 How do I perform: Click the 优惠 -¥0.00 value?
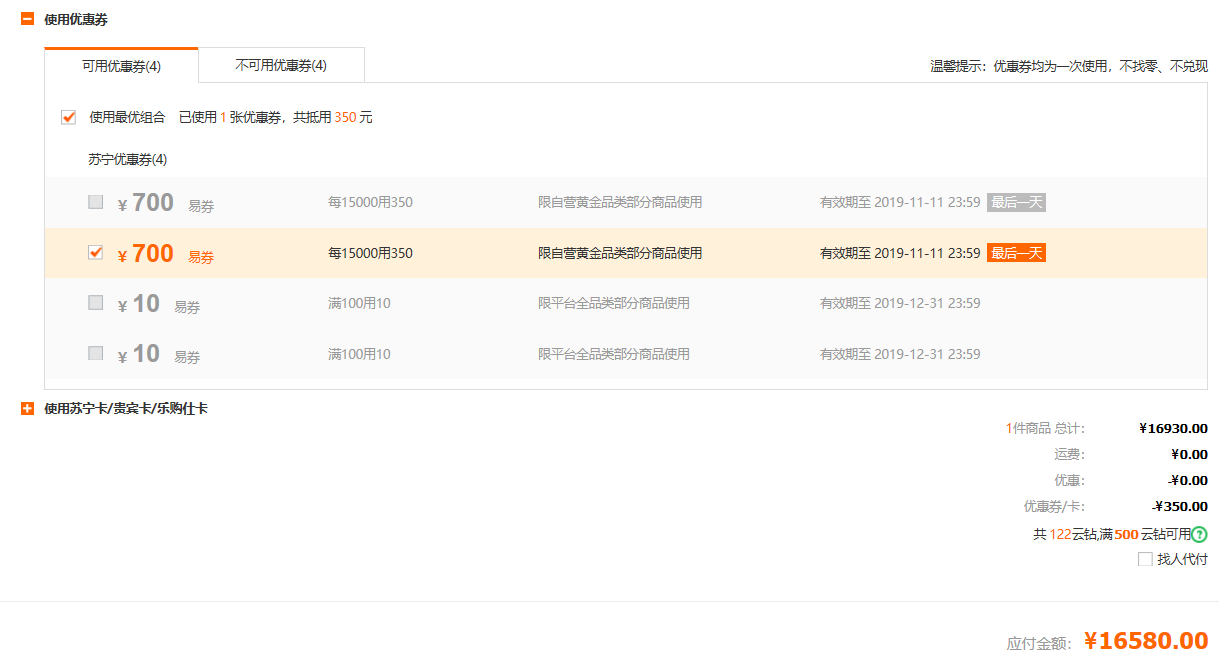(1188, 480)
